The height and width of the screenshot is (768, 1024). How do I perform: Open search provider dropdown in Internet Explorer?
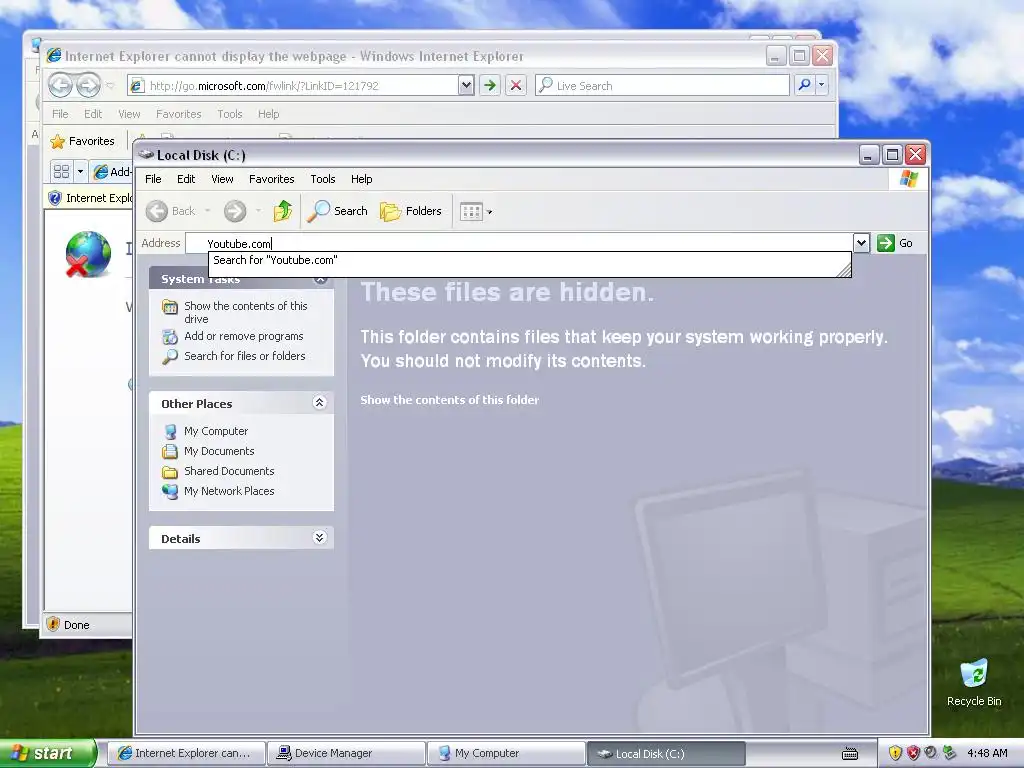click(822, 85)
